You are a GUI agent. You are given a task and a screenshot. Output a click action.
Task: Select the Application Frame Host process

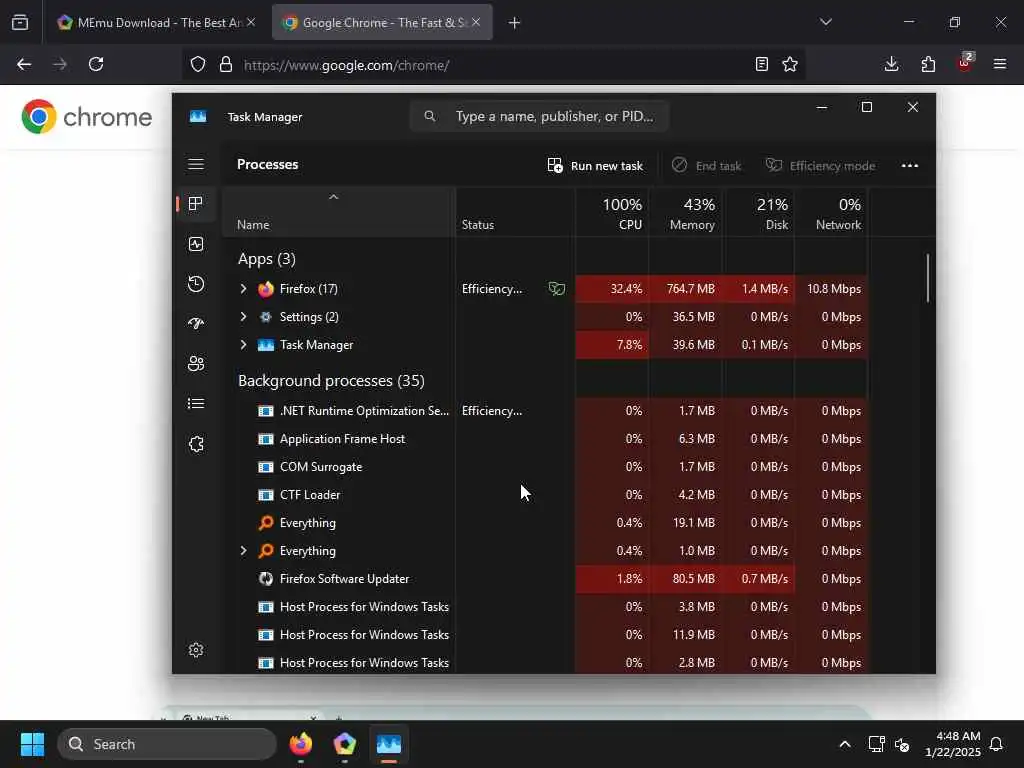(545, 439)
